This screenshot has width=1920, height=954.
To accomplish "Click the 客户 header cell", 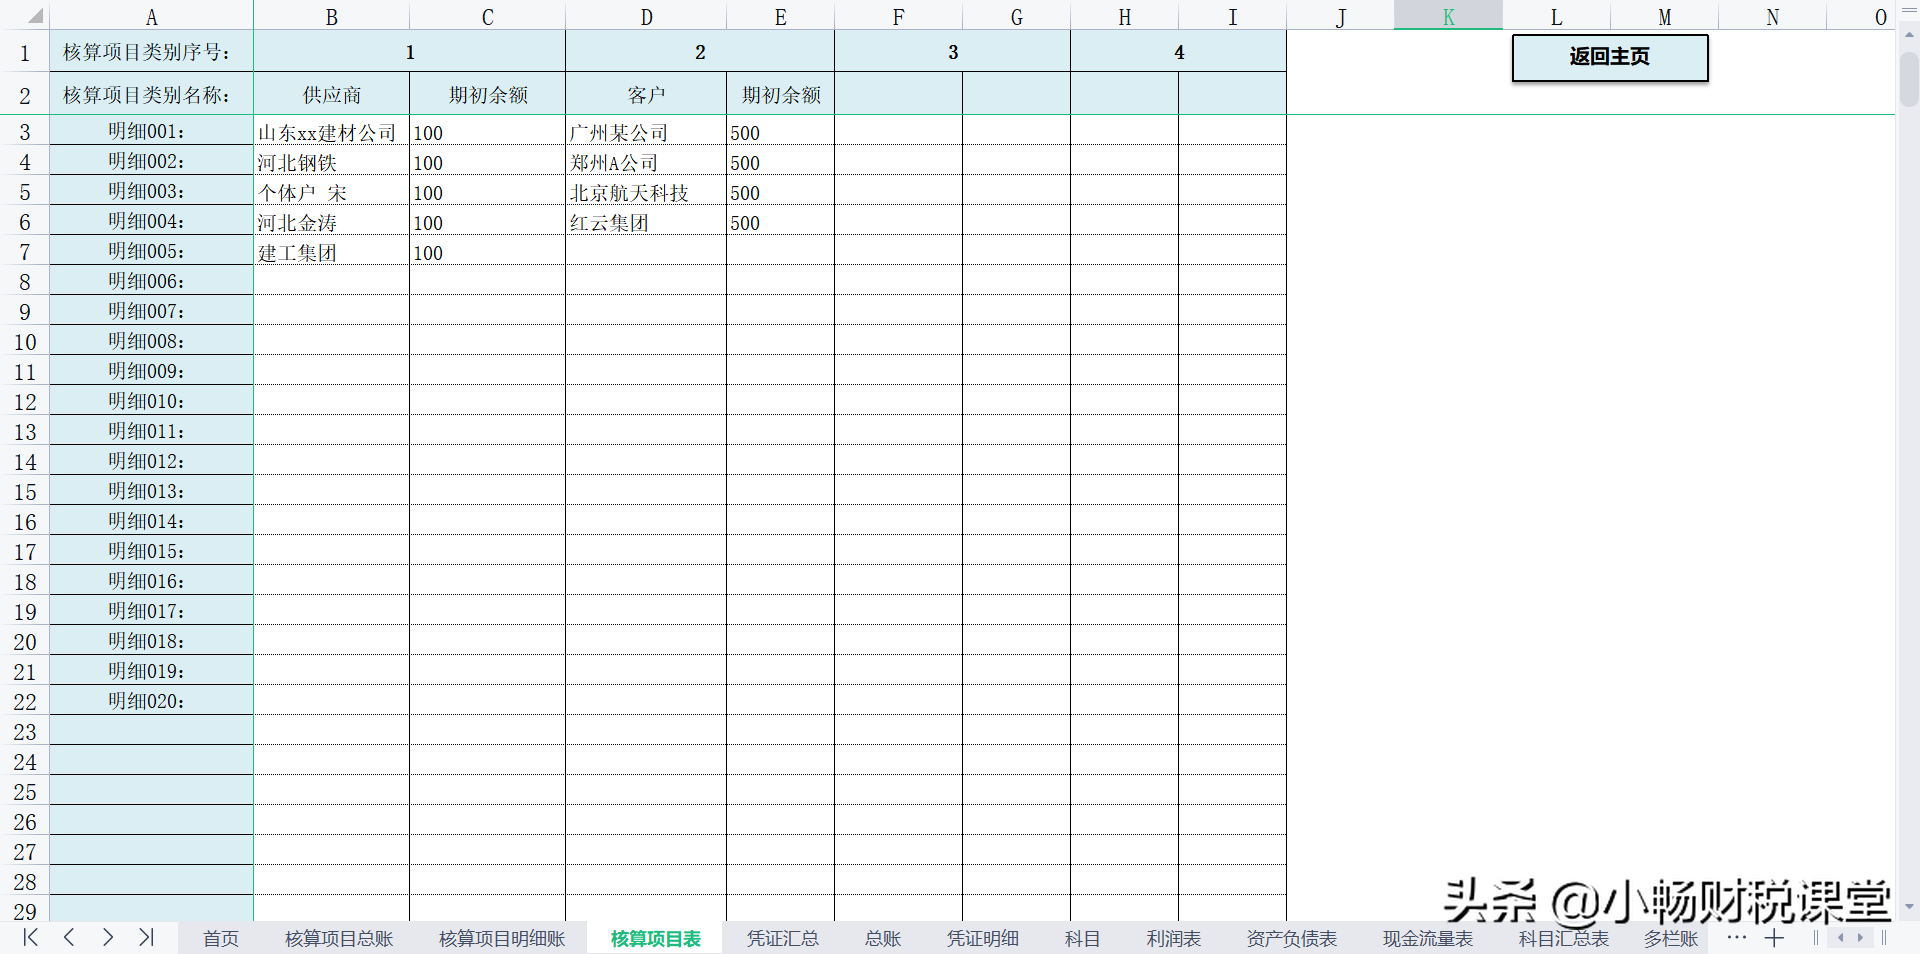I will coord(646,94).
